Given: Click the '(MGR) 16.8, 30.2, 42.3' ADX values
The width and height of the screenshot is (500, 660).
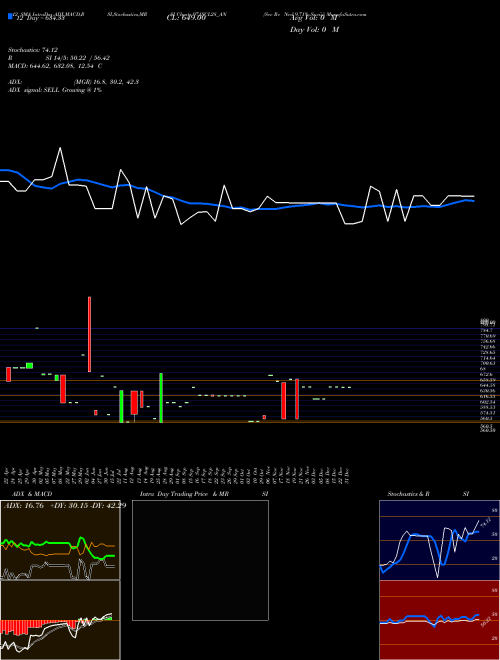Looking at the screenshot, I should [x=106, y=82].
